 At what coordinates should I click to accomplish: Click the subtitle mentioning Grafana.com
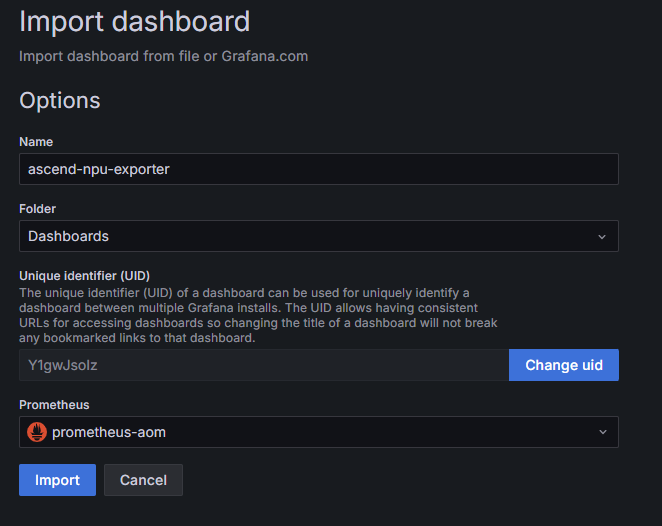pos(163,56)
